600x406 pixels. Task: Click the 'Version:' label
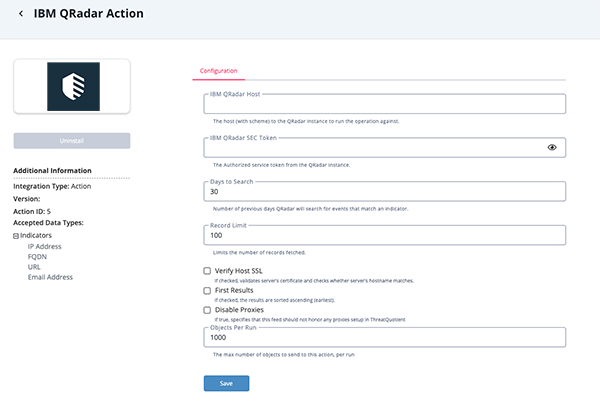tap(27, 199)
